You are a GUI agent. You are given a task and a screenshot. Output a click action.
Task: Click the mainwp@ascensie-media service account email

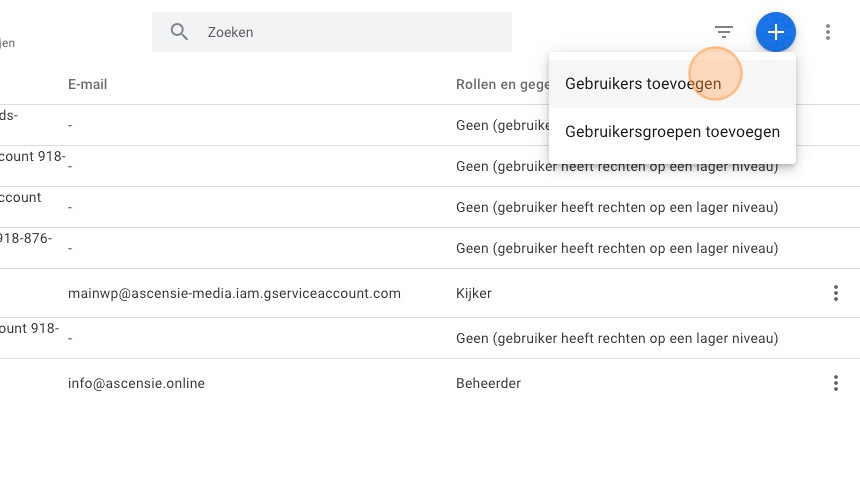[x=234, y=293]
